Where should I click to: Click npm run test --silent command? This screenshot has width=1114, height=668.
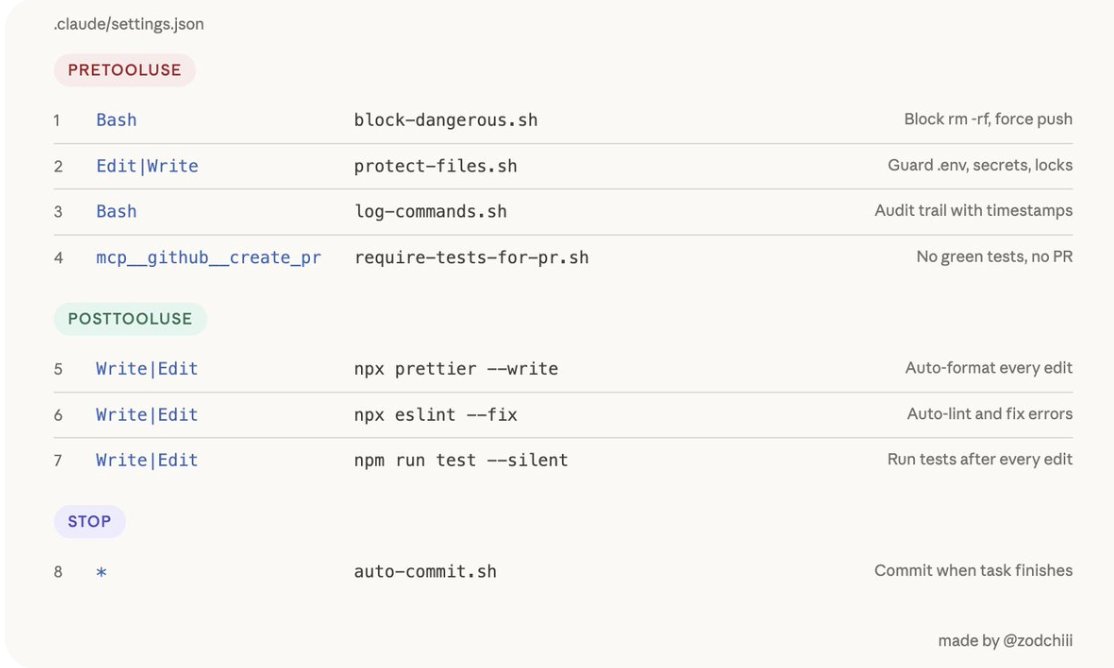tap(461, 460)
